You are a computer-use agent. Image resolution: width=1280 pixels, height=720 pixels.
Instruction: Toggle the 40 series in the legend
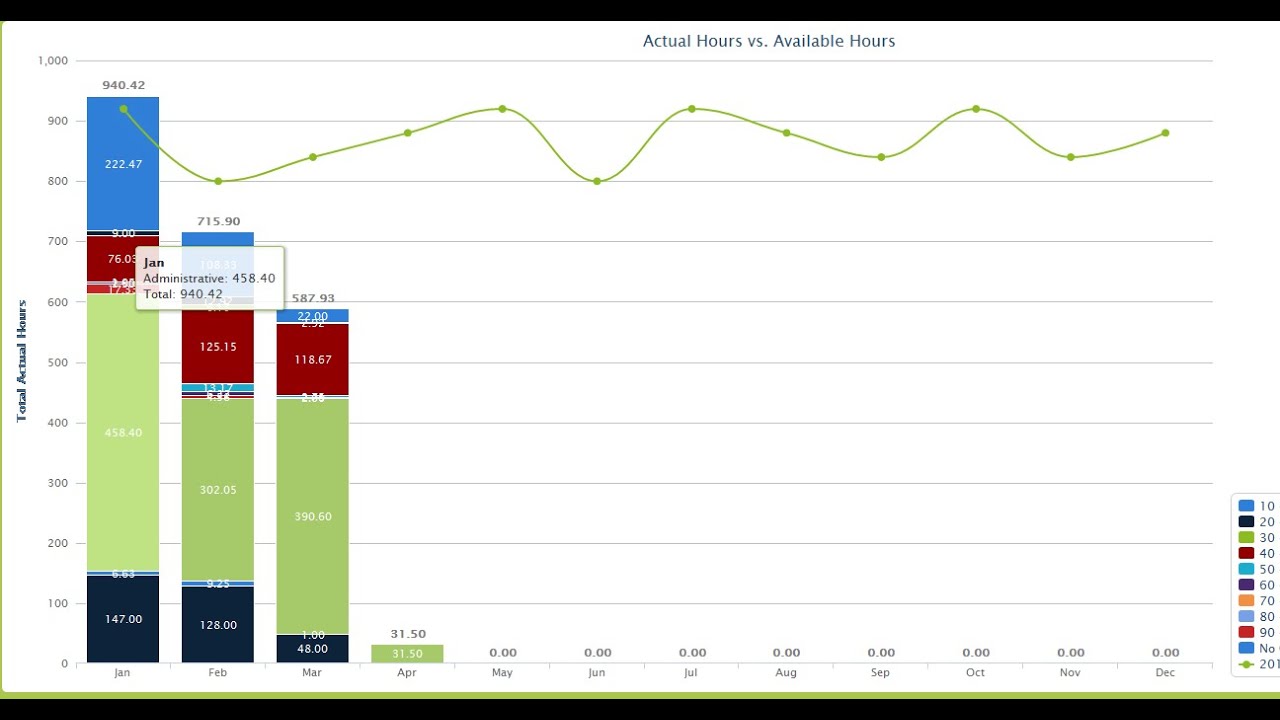click(1258, 553)
